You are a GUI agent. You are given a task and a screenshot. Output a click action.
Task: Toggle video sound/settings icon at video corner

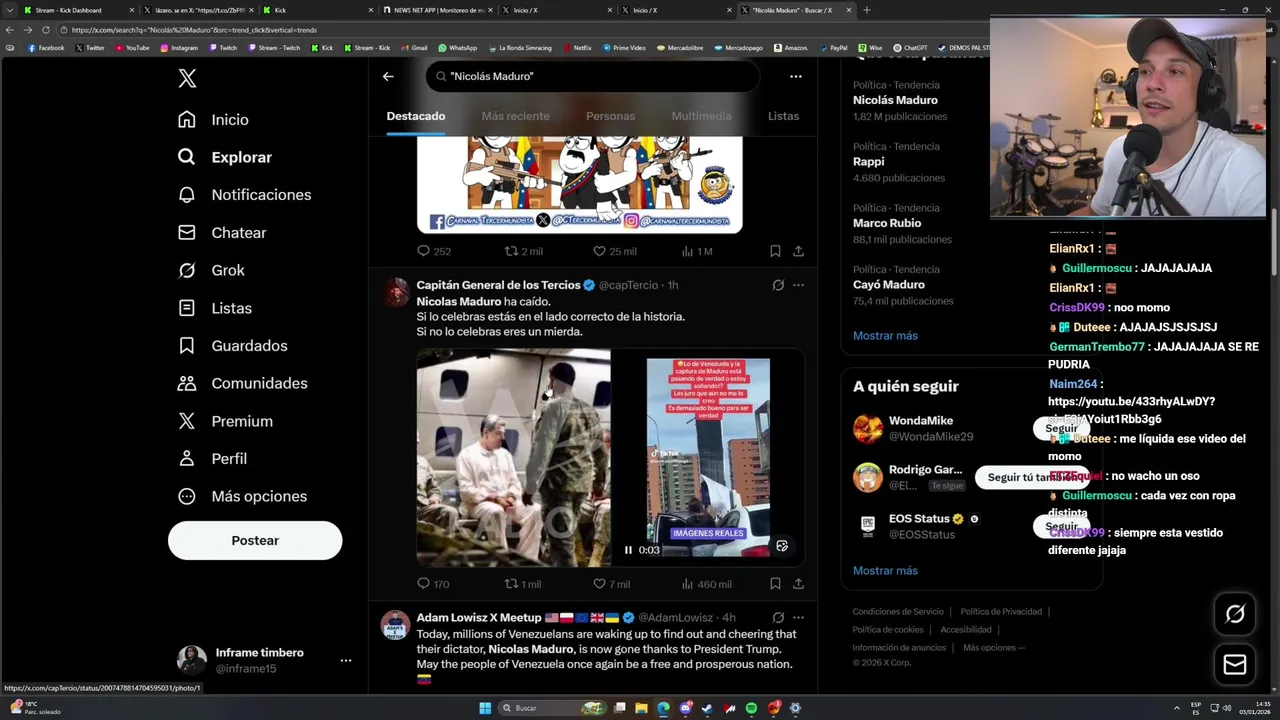[782, 546]
